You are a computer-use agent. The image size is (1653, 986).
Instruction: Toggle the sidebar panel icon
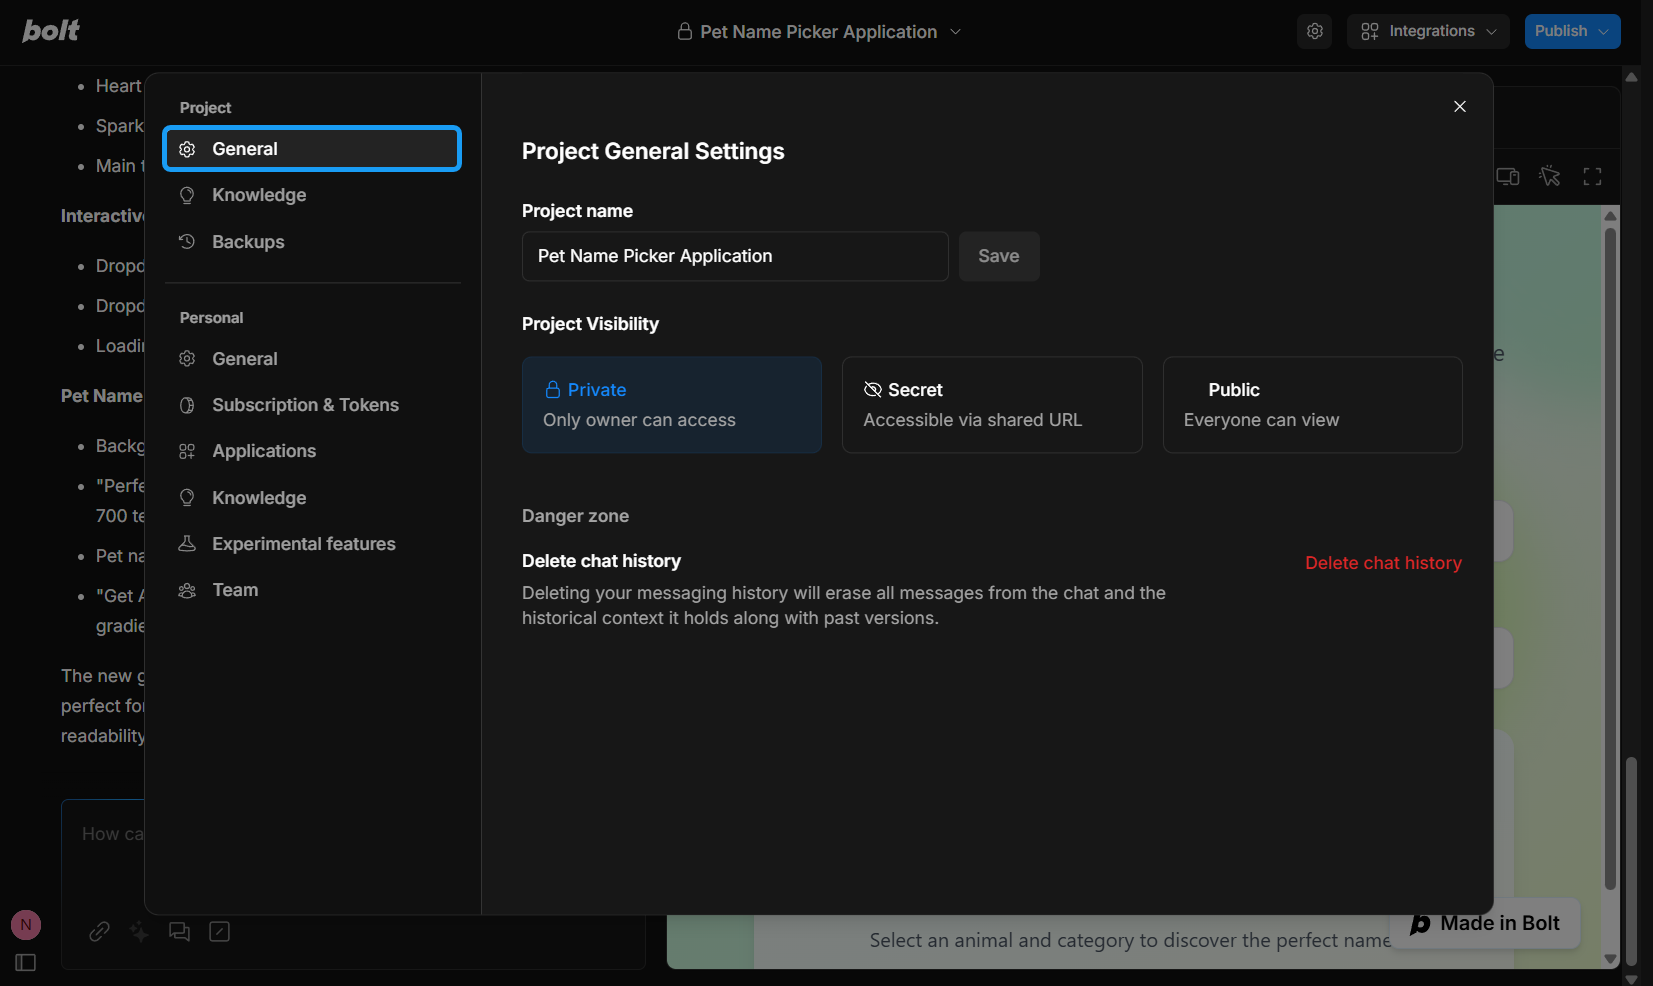26,962
